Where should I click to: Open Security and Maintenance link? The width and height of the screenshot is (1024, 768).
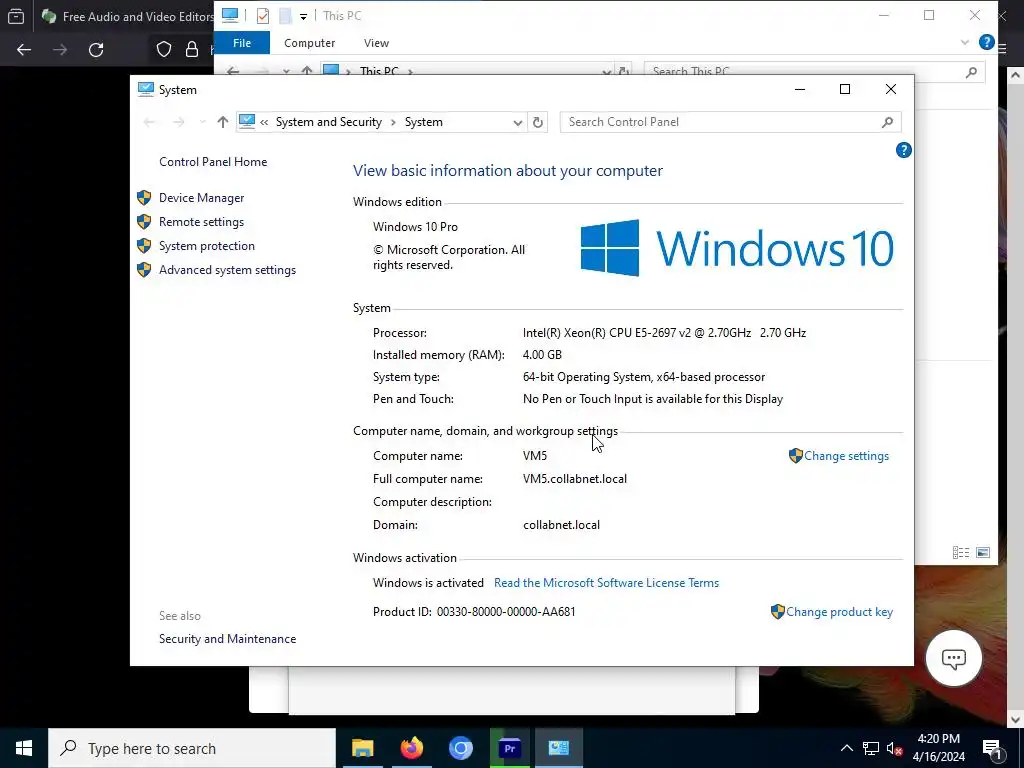(x=227, y=639)
